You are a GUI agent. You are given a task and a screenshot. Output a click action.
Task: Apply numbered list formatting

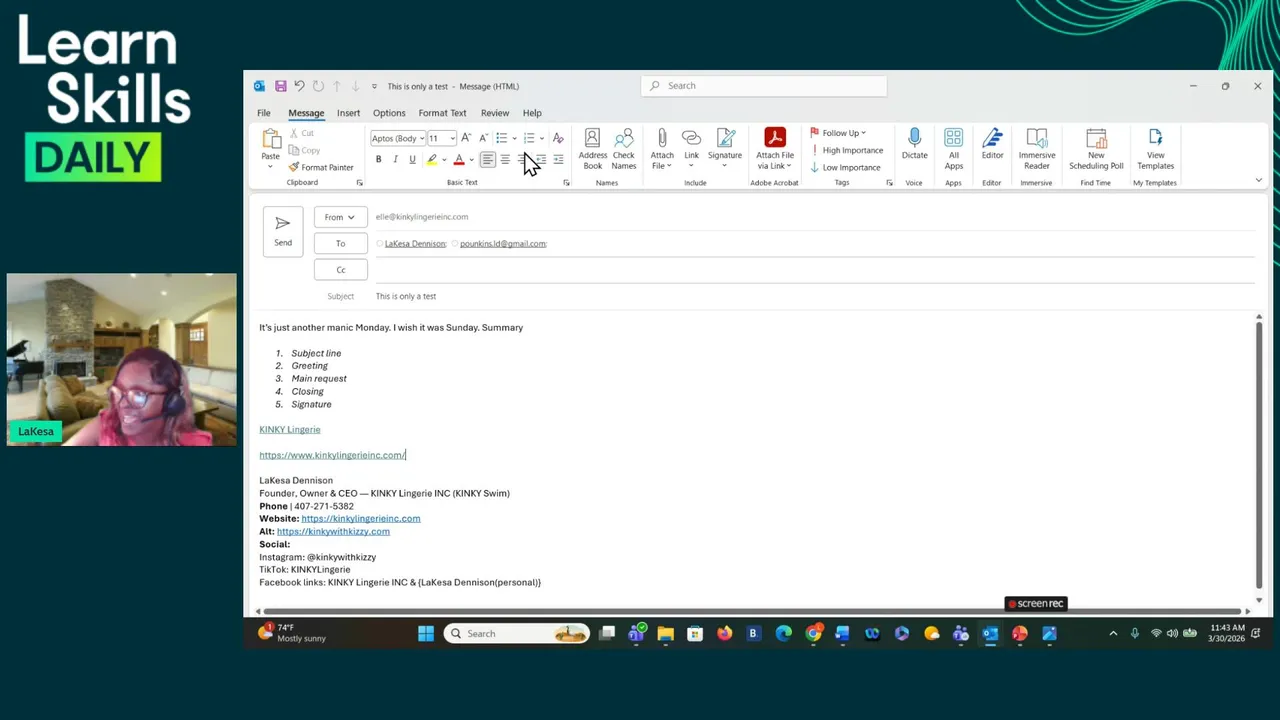pyautogui.click(x=529, y=138)
